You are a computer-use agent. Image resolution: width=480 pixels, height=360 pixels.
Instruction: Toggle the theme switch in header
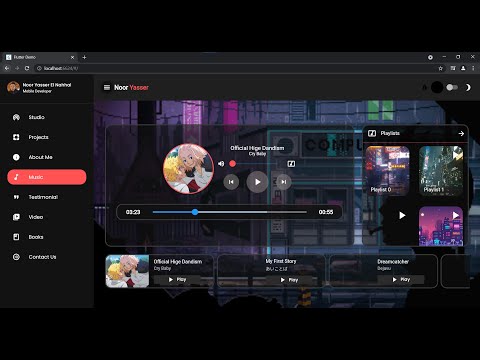452,87
